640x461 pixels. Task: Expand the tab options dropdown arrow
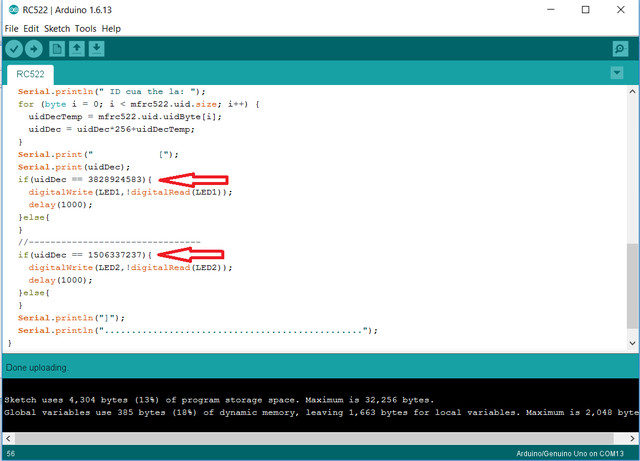(x=617, y=73)
